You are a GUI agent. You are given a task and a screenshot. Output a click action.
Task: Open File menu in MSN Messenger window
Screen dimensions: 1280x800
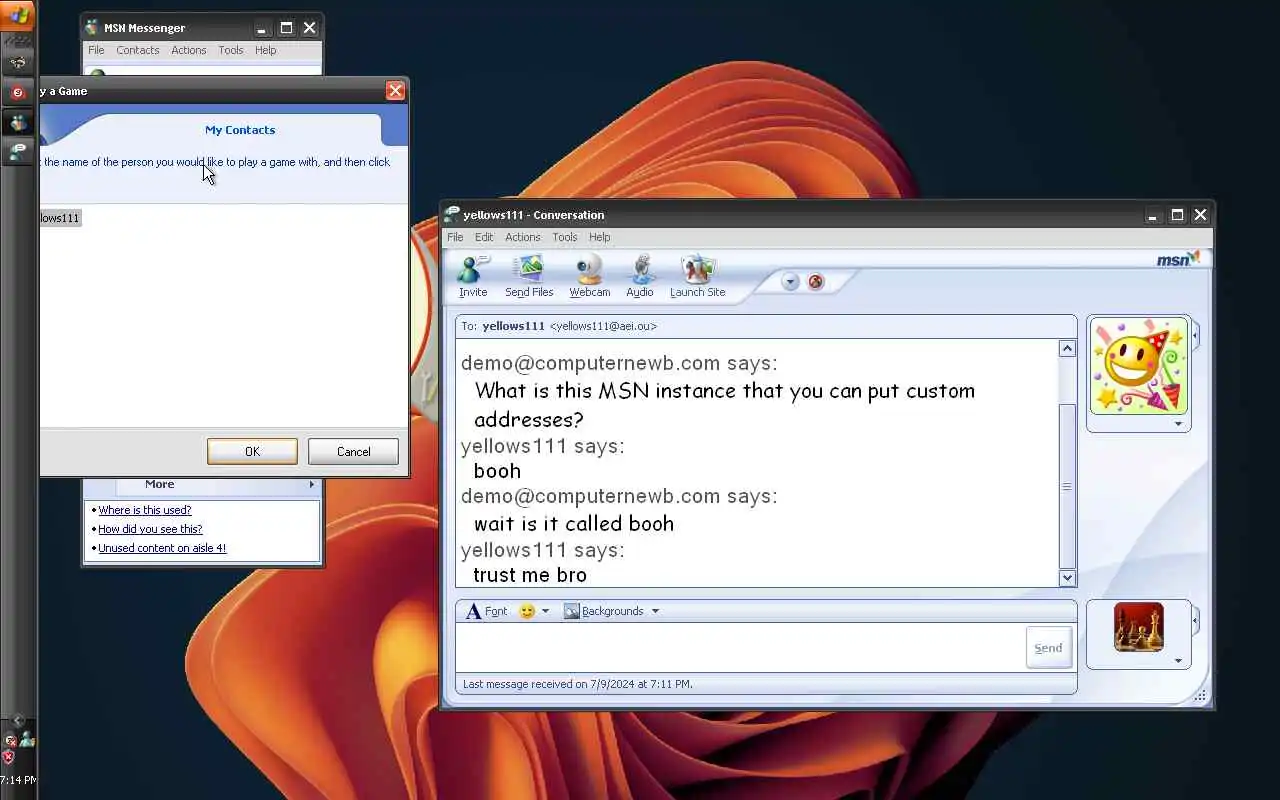point(96,50)
